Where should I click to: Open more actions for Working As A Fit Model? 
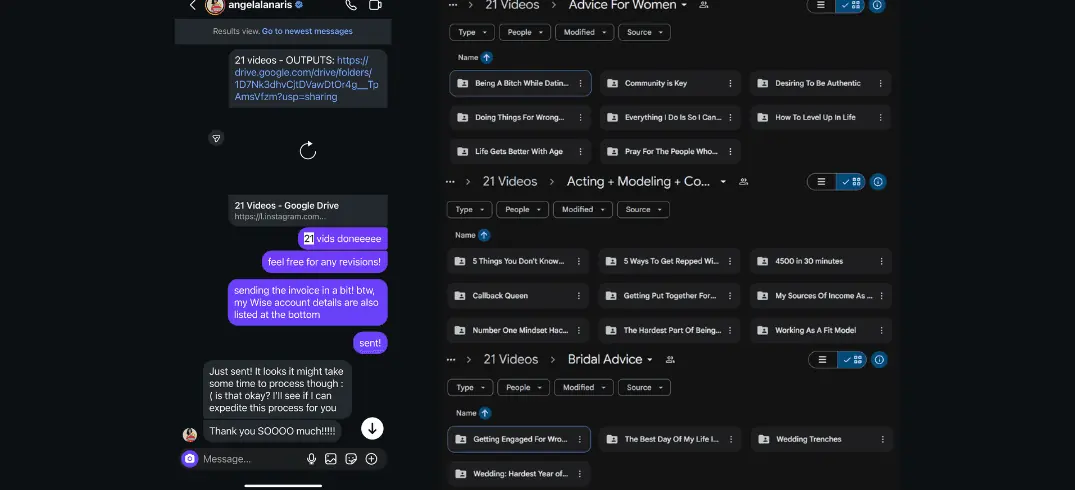tap(881, 330)
